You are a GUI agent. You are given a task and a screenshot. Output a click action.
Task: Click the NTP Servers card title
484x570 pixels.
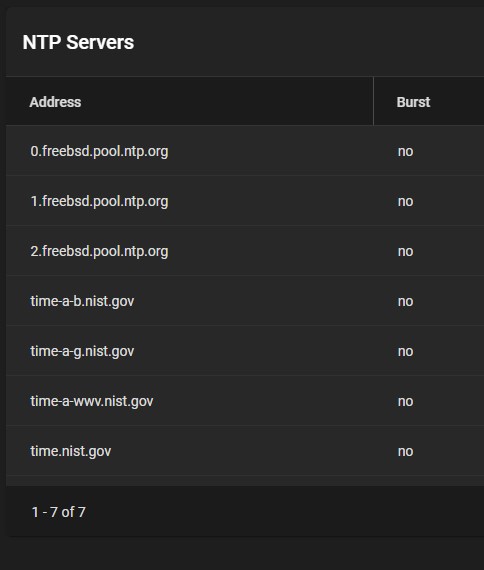point(78,42)
